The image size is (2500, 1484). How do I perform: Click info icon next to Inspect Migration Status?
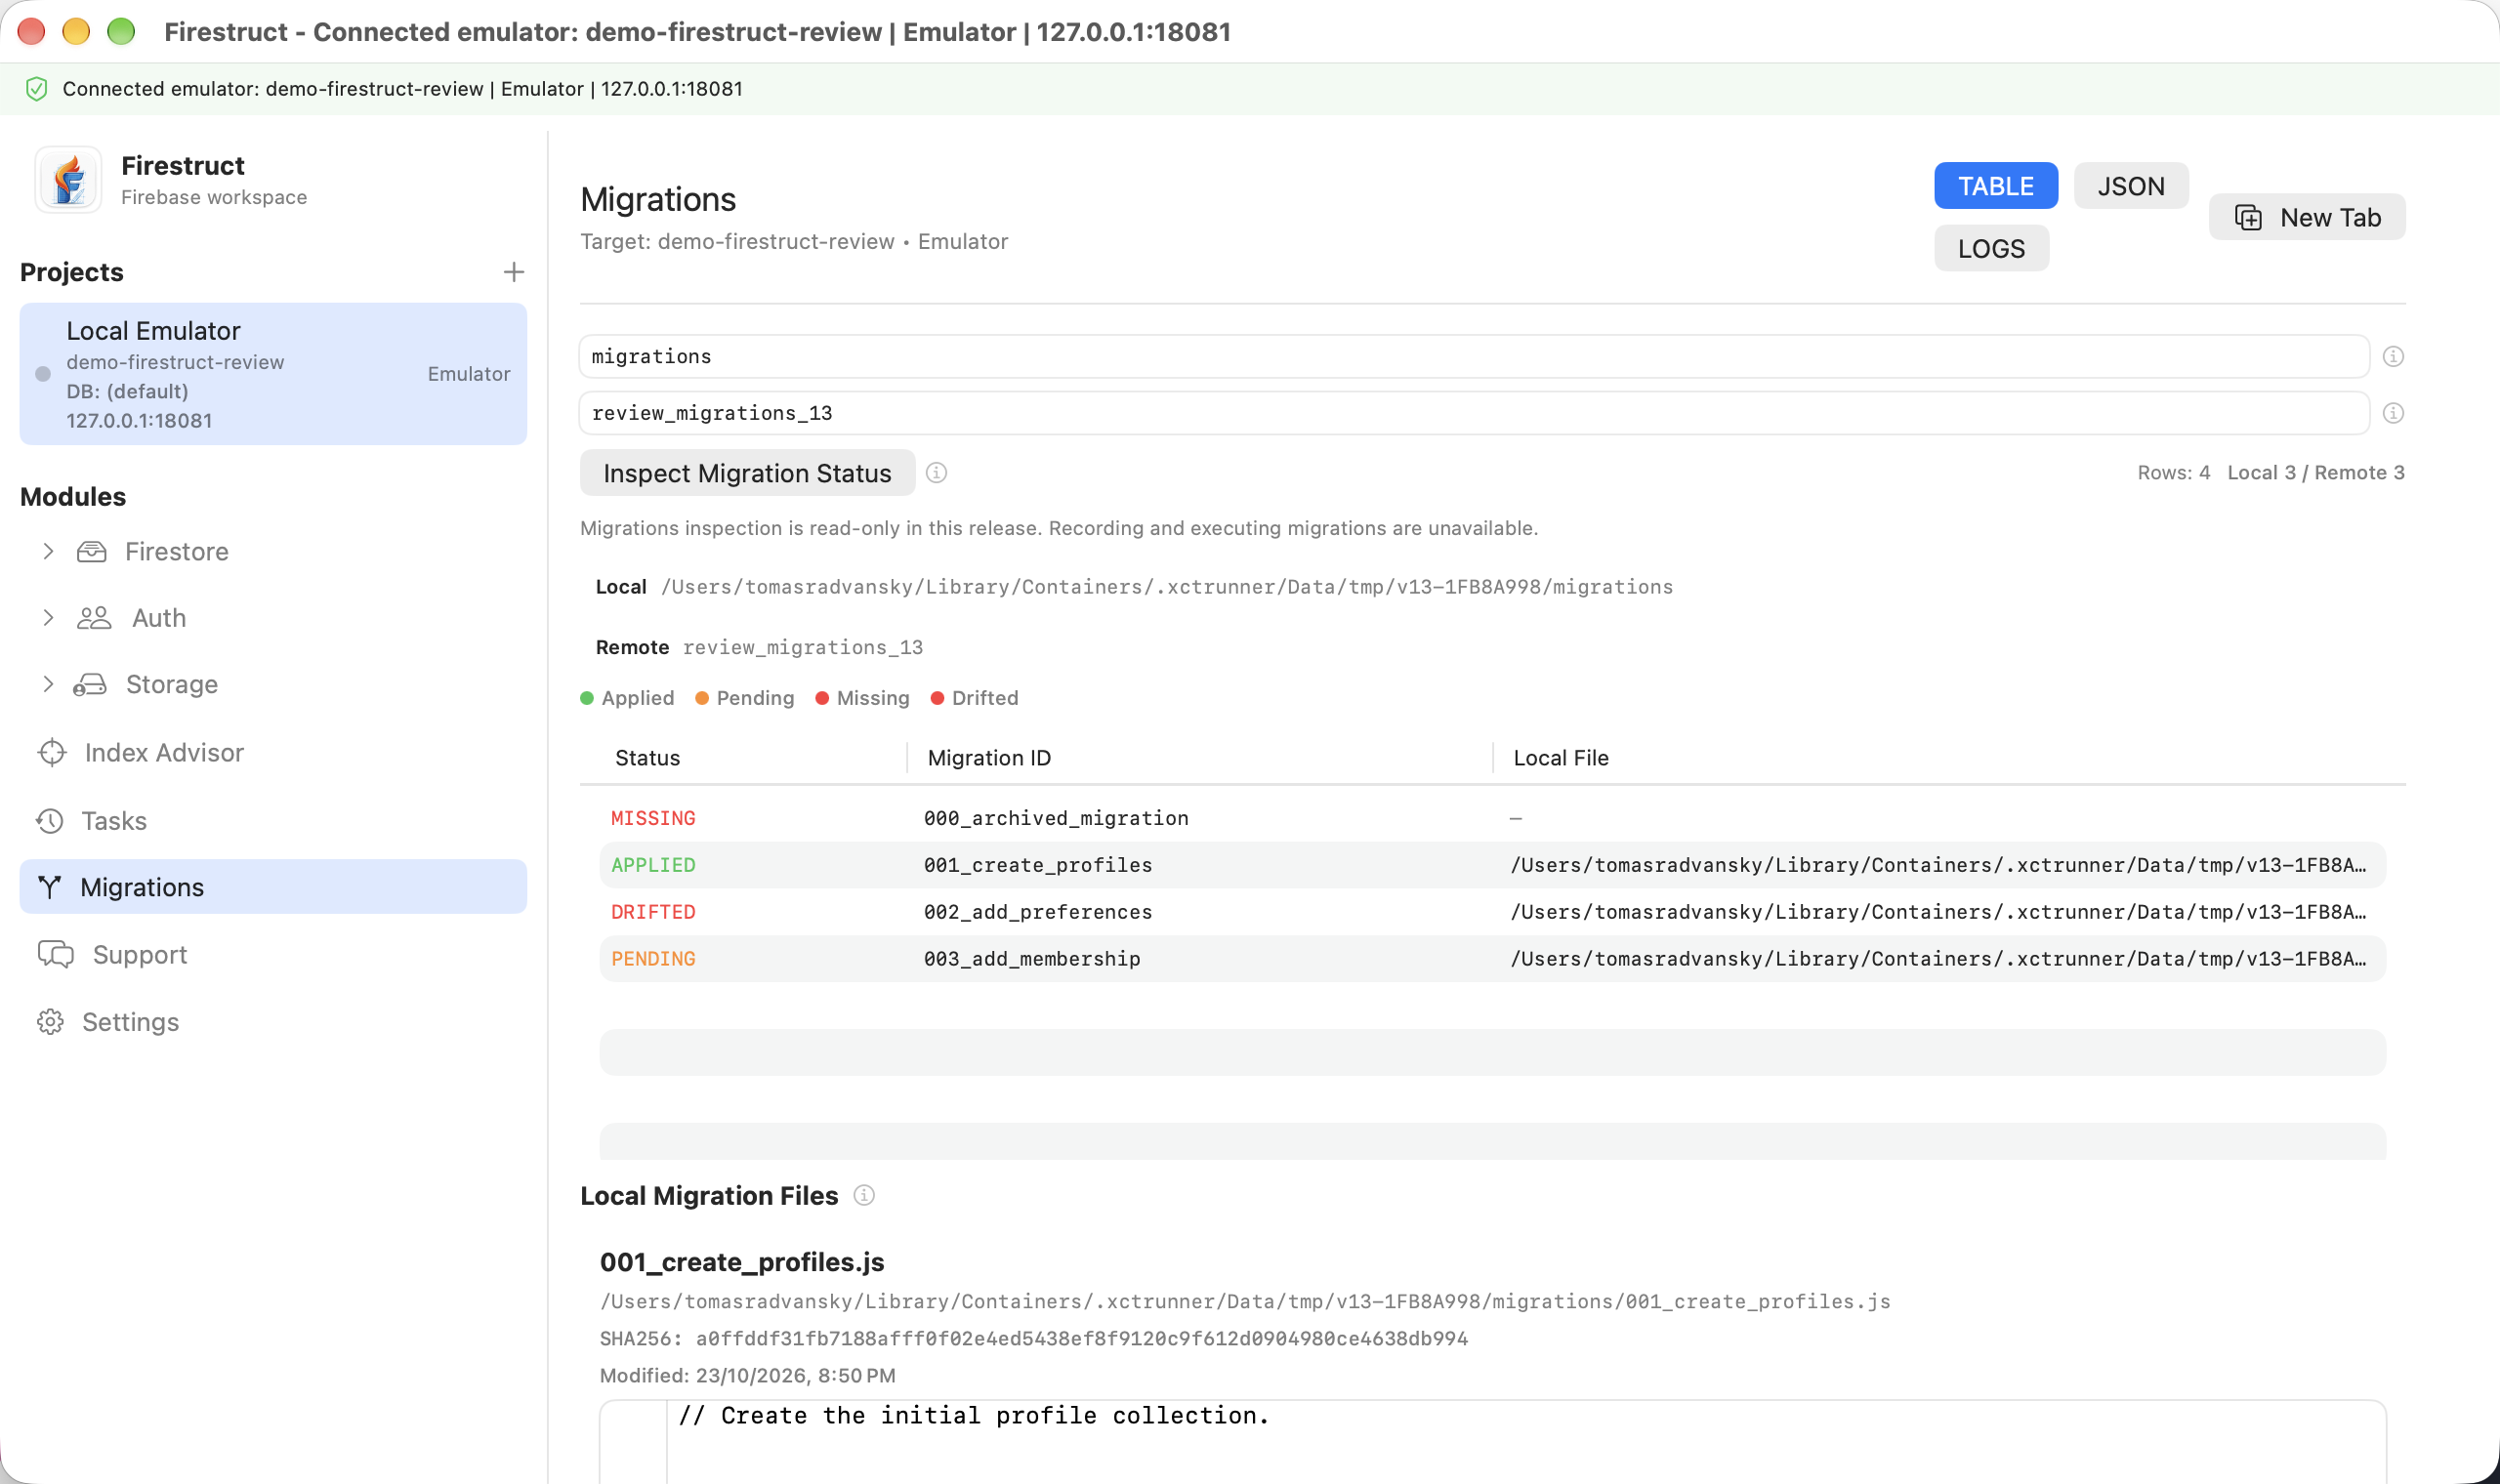point(936,472)
